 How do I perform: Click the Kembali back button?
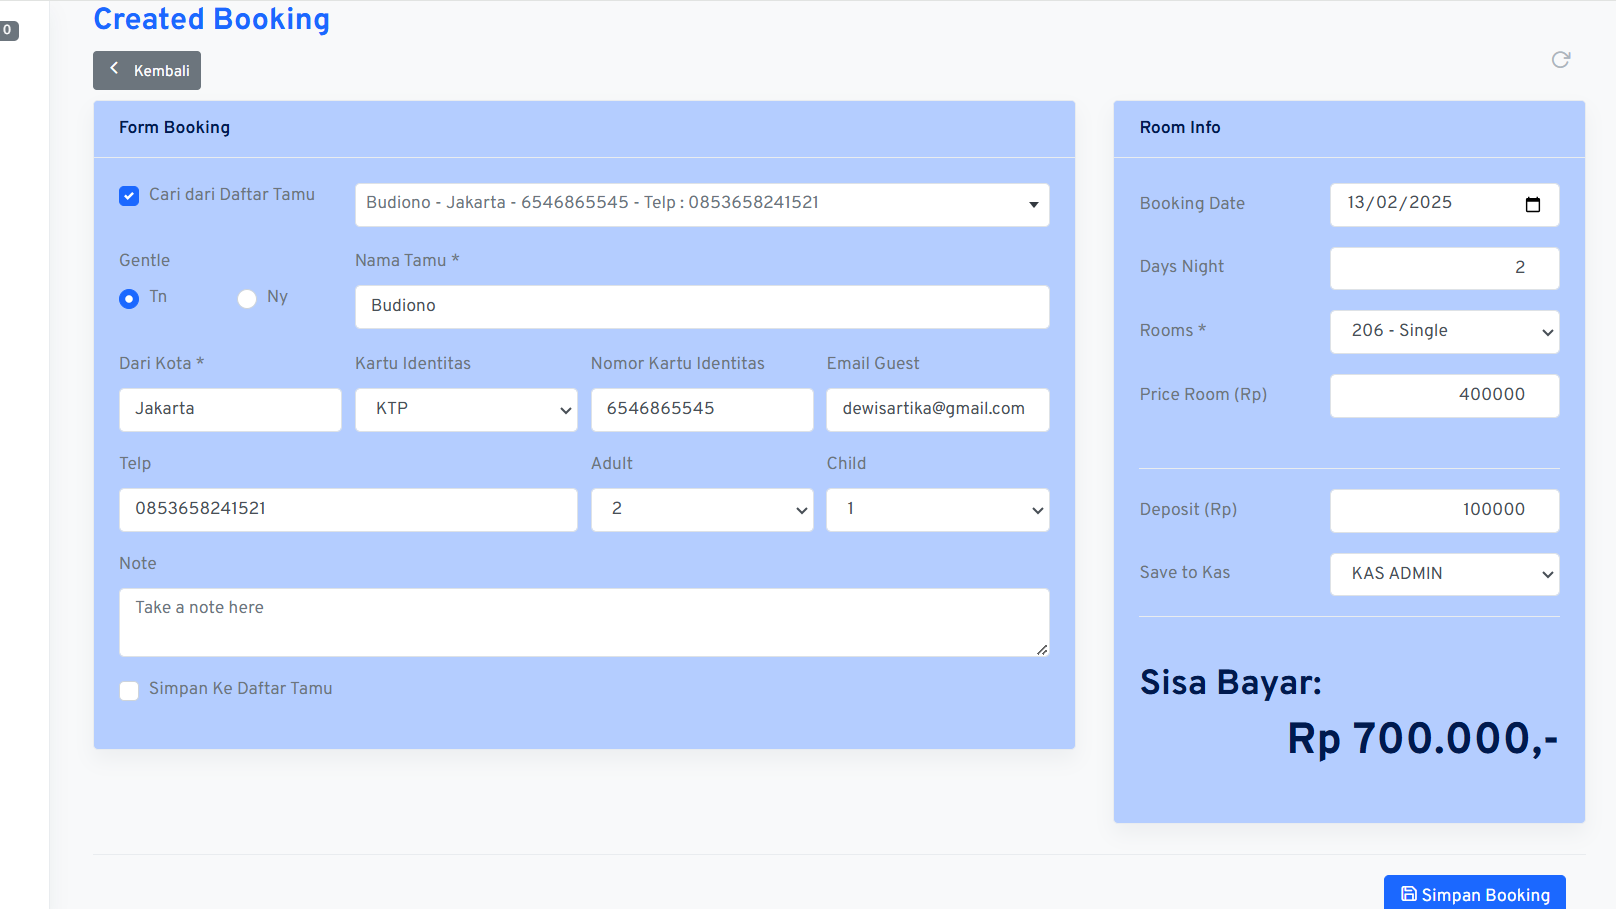[147, 71]
